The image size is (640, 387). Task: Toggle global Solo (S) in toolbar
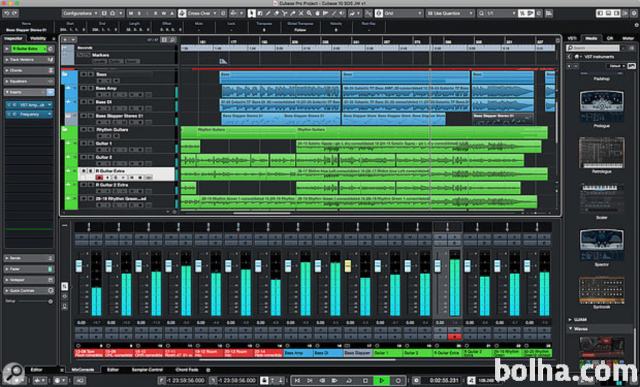(x=139, y=13)
